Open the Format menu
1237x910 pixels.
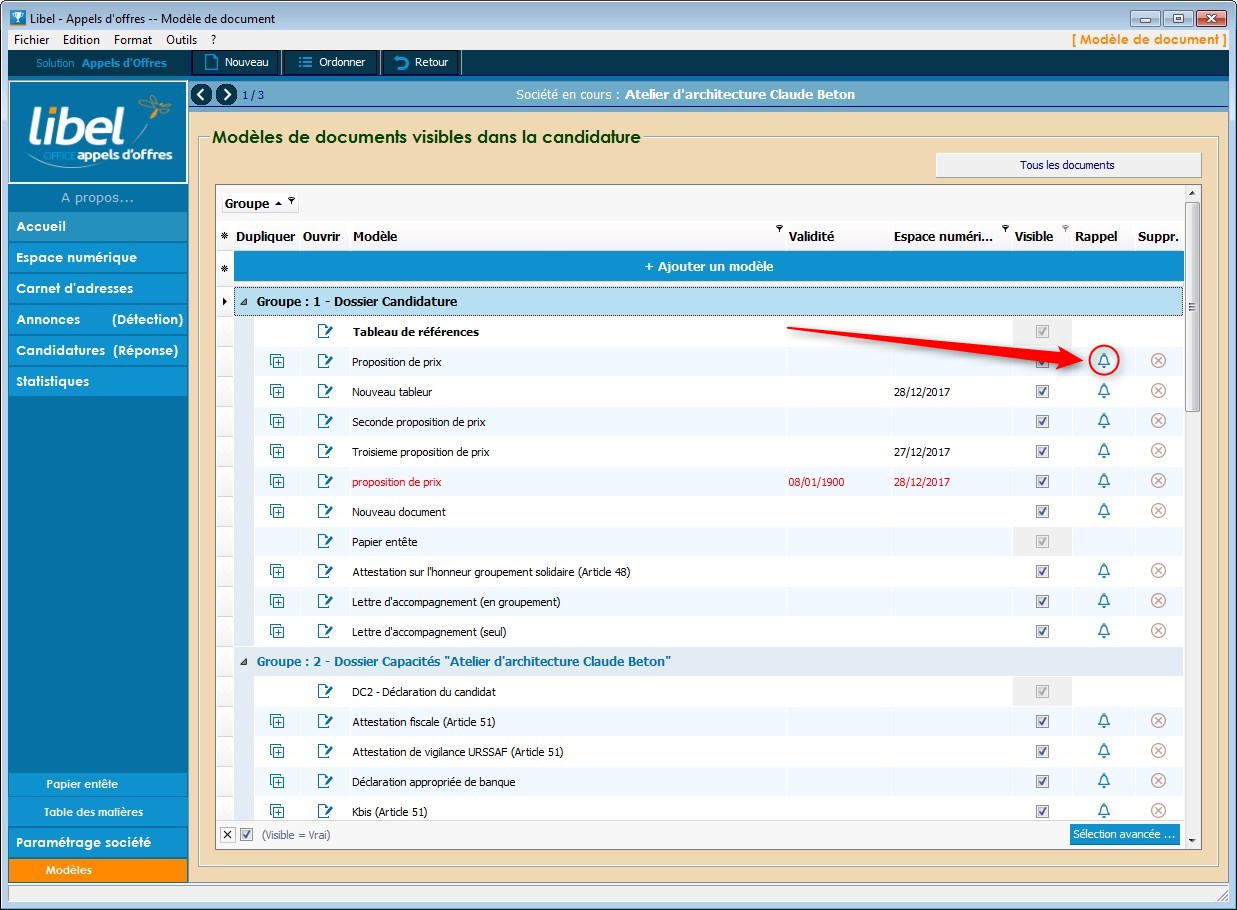pyautogui.click(x=133, y=40)
